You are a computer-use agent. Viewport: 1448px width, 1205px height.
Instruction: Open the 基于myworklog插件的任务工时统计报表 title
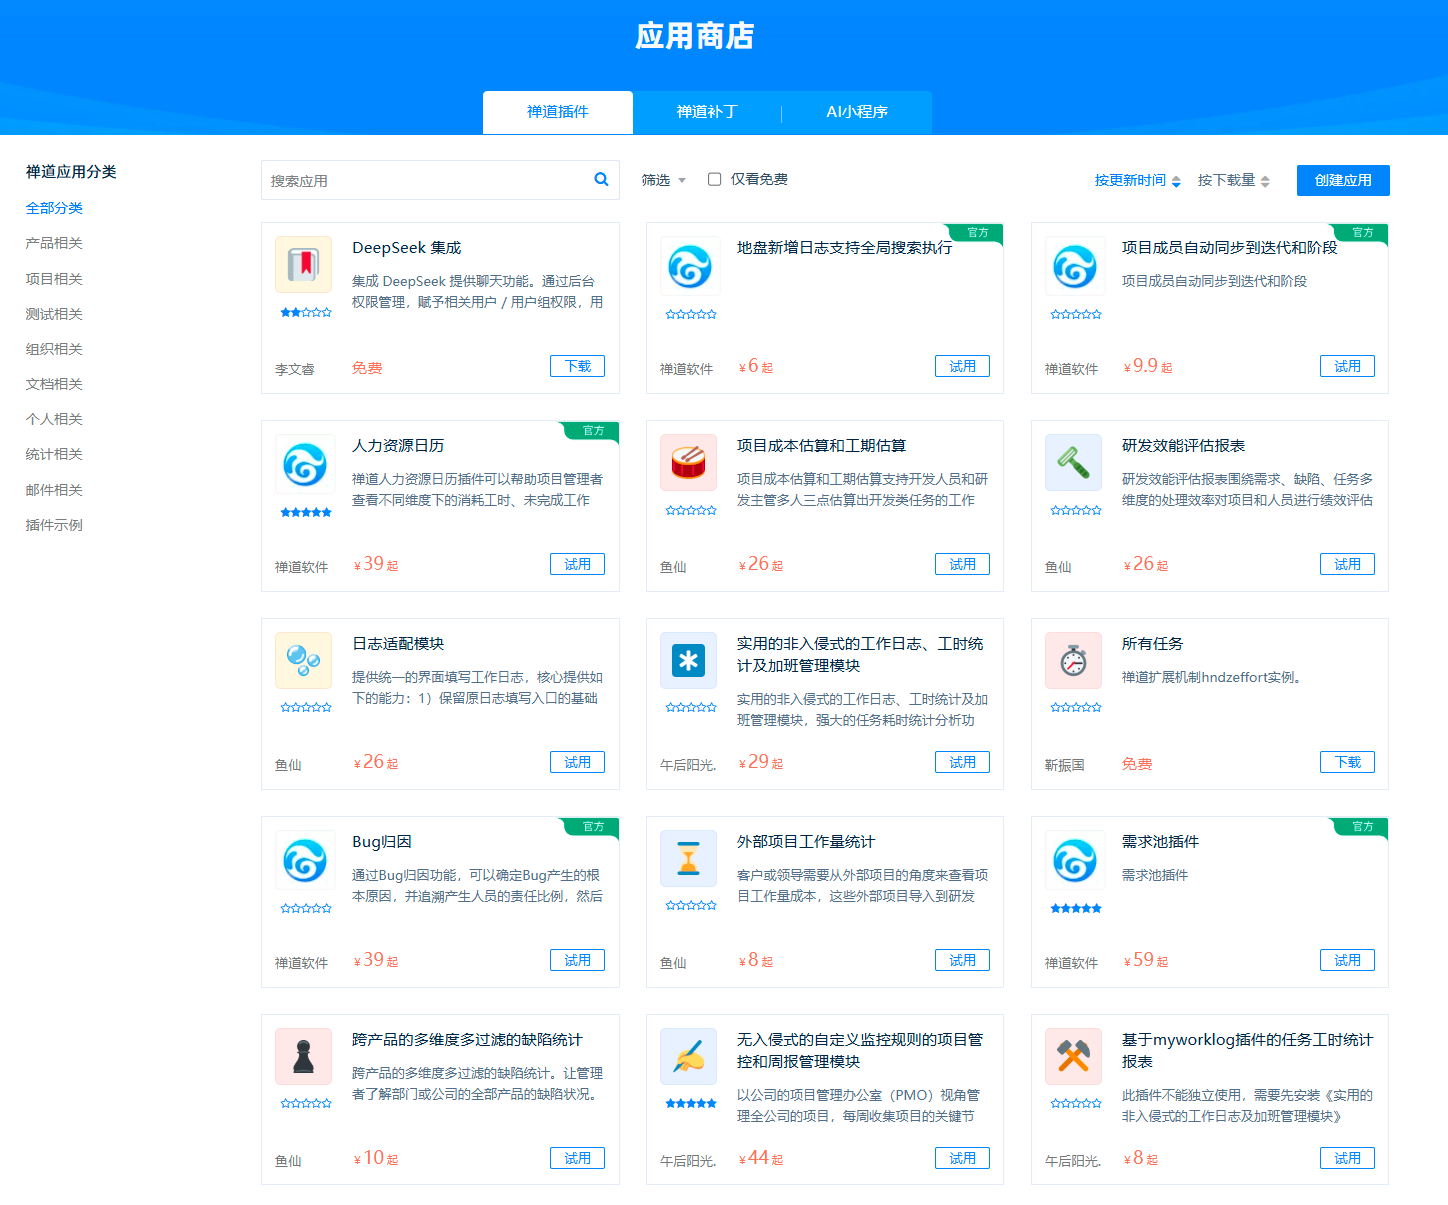click(x=1248, y=1050)
